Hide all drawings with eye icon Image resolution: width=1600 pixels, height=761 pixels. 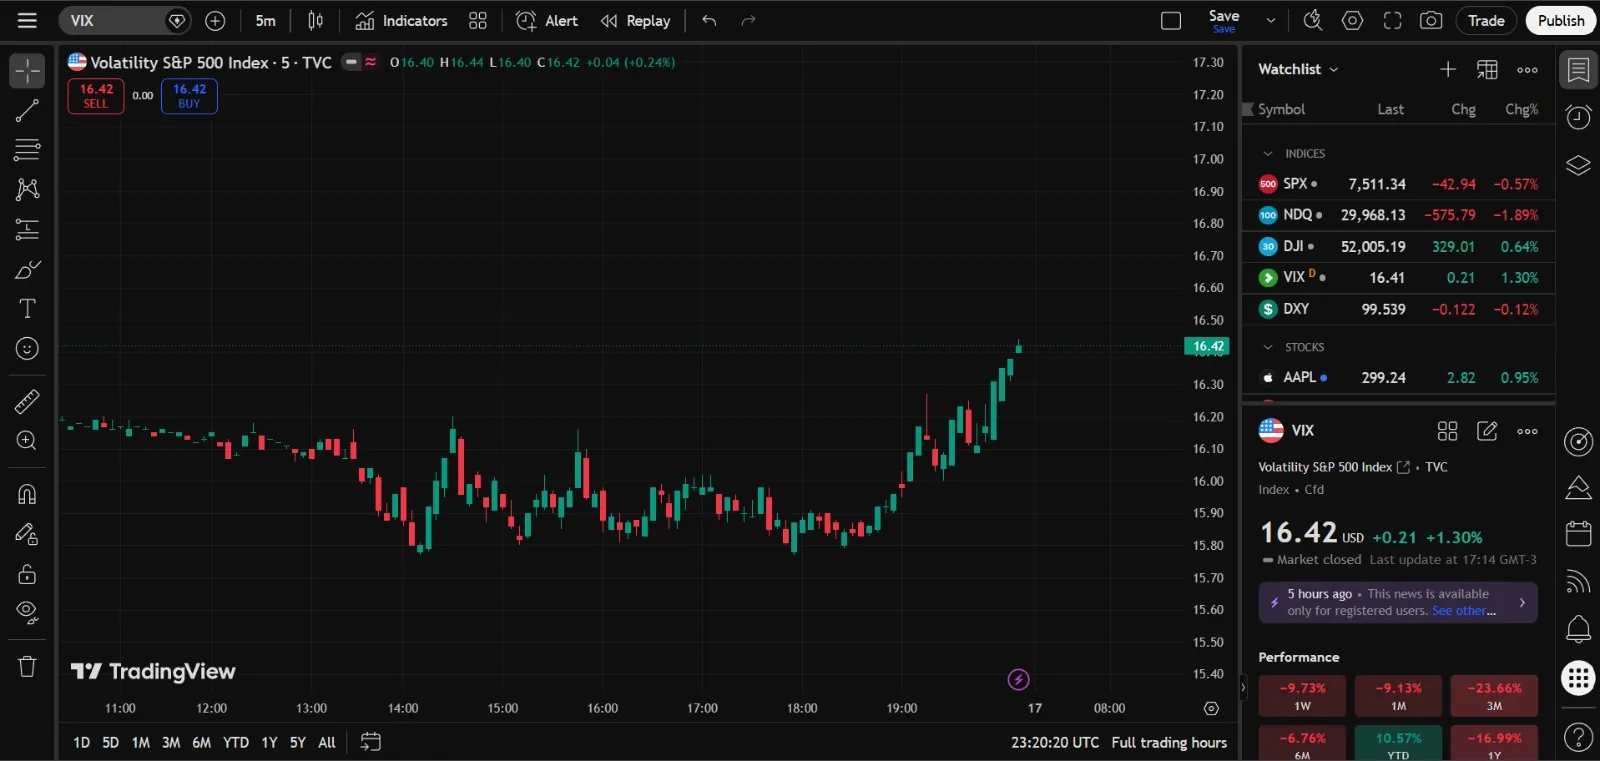coord(27,613)
